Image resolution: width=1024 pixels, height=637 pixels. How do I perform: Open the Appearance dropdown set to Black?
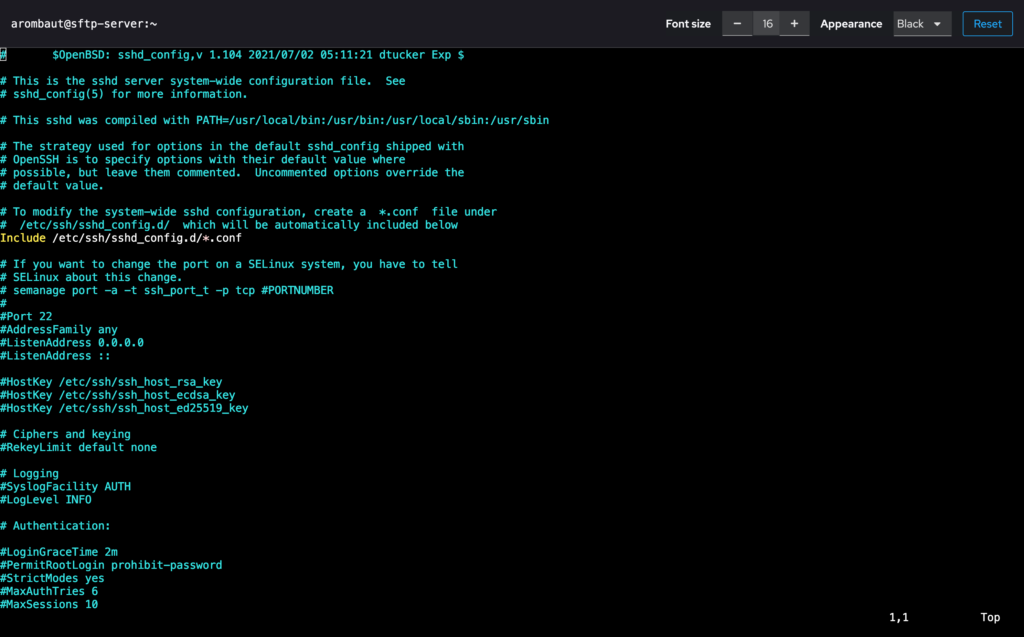(x=923, y=24)
